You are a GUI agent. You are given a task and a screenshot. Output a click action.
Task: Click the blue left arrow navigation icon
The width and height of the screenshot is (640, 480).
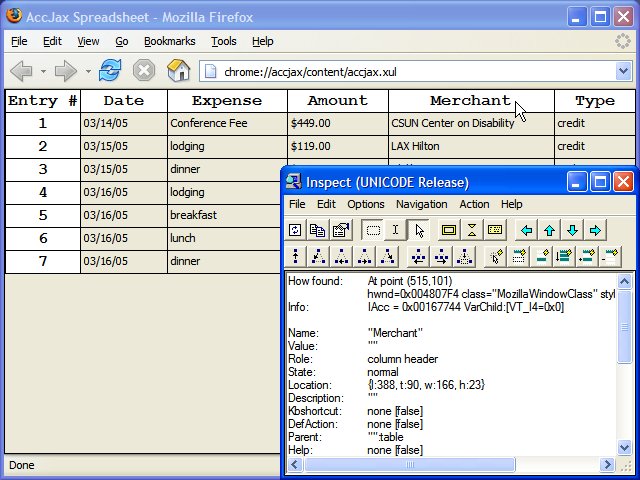tap(526, 230)
